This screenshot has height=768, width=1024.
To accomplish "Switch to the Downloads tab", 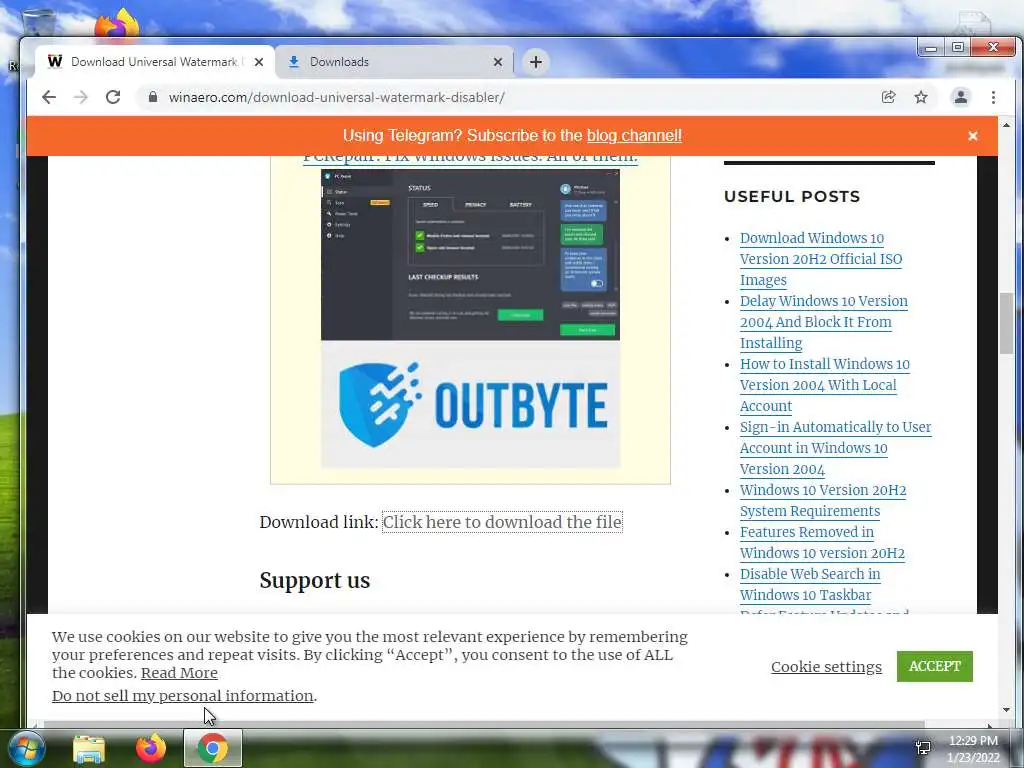I will (x=394, y=62).
